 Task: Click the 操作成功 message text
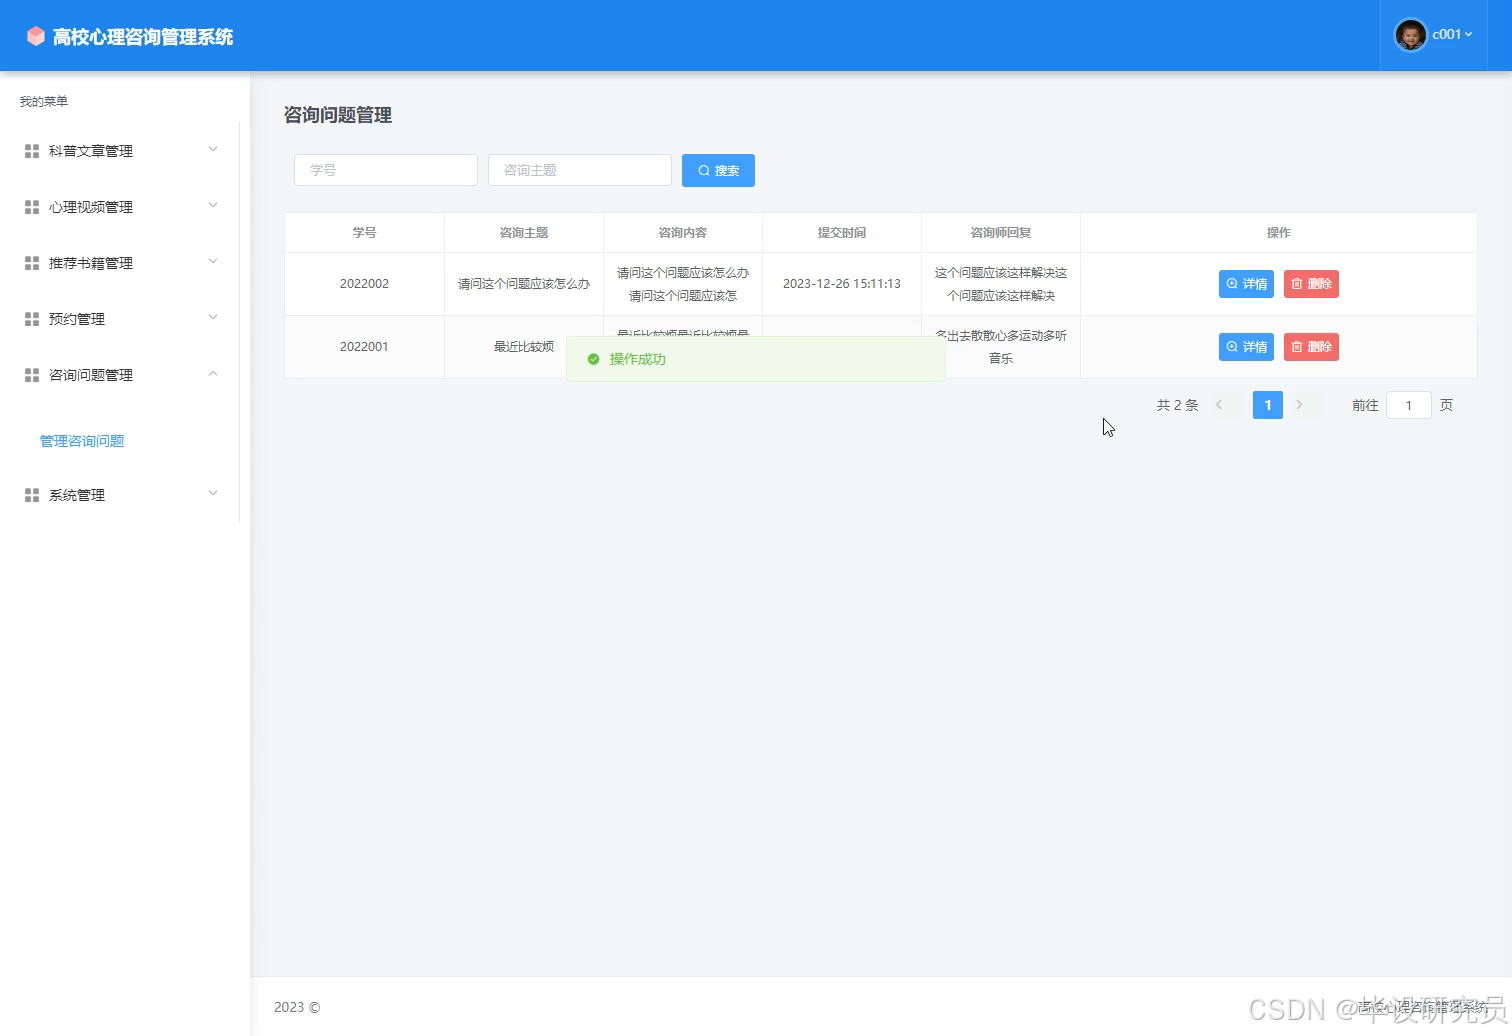pos(638,359)
